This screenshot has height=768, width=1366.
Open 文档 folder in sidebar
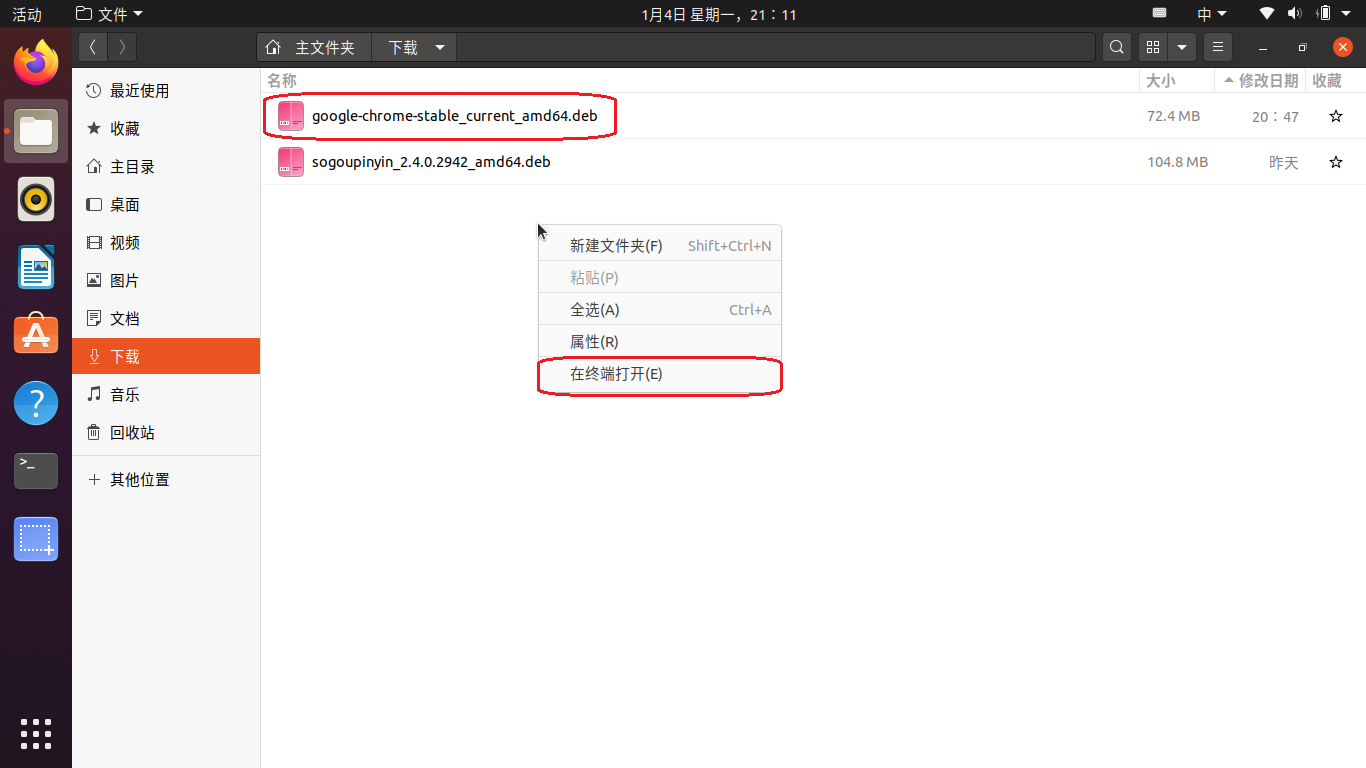tap(166, 318)
